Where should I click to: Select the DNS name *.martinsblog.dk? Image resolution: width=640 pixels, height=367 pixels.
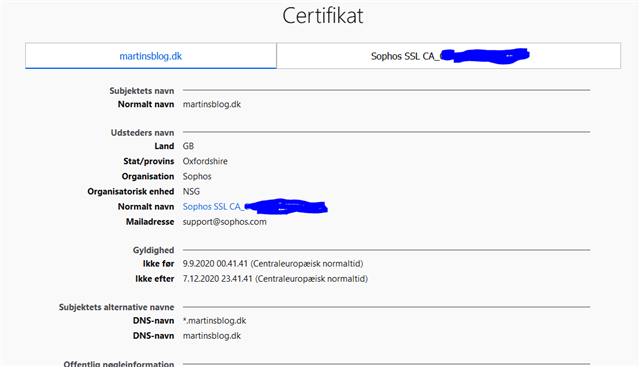[214, 320]
